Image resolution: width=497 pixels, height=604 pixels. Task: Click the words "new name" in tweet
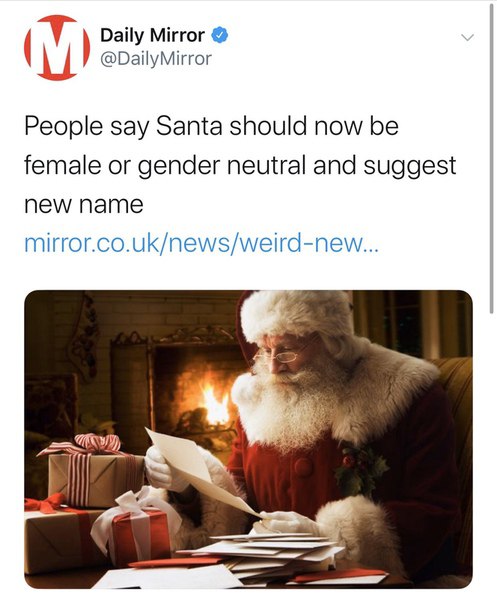84,204
